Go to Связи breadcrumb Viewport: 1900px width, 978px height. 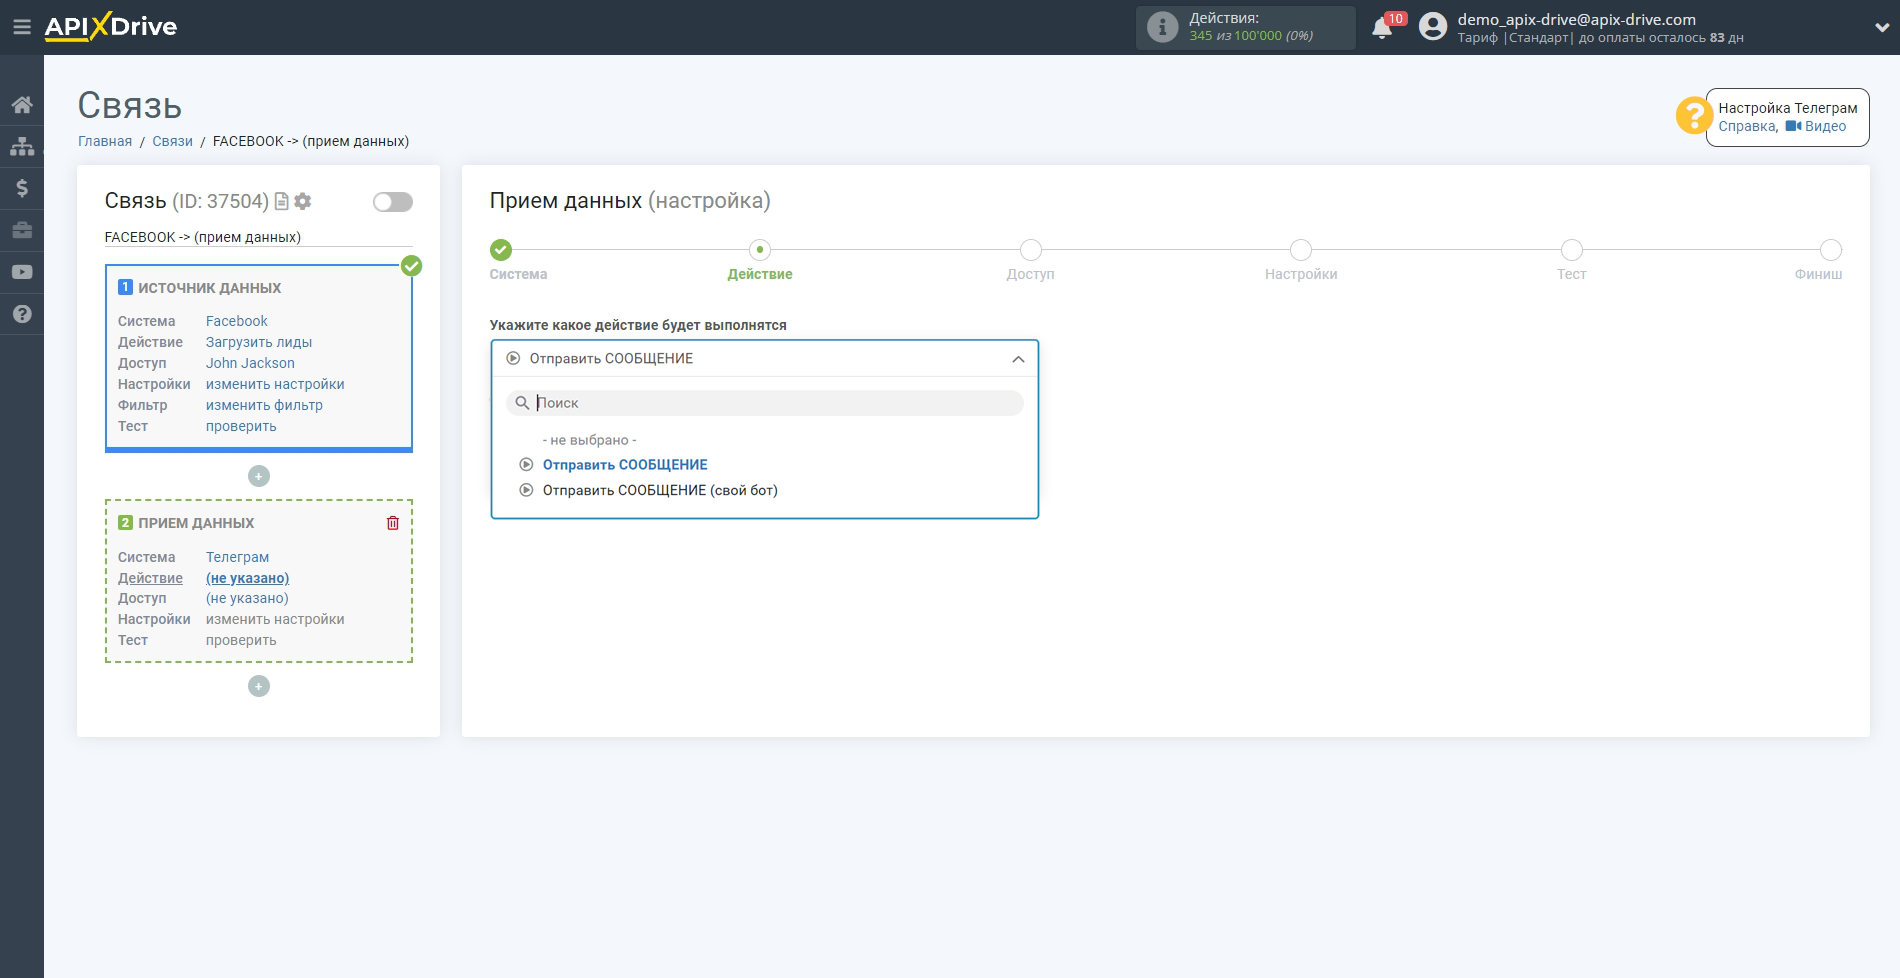(172, 141)
